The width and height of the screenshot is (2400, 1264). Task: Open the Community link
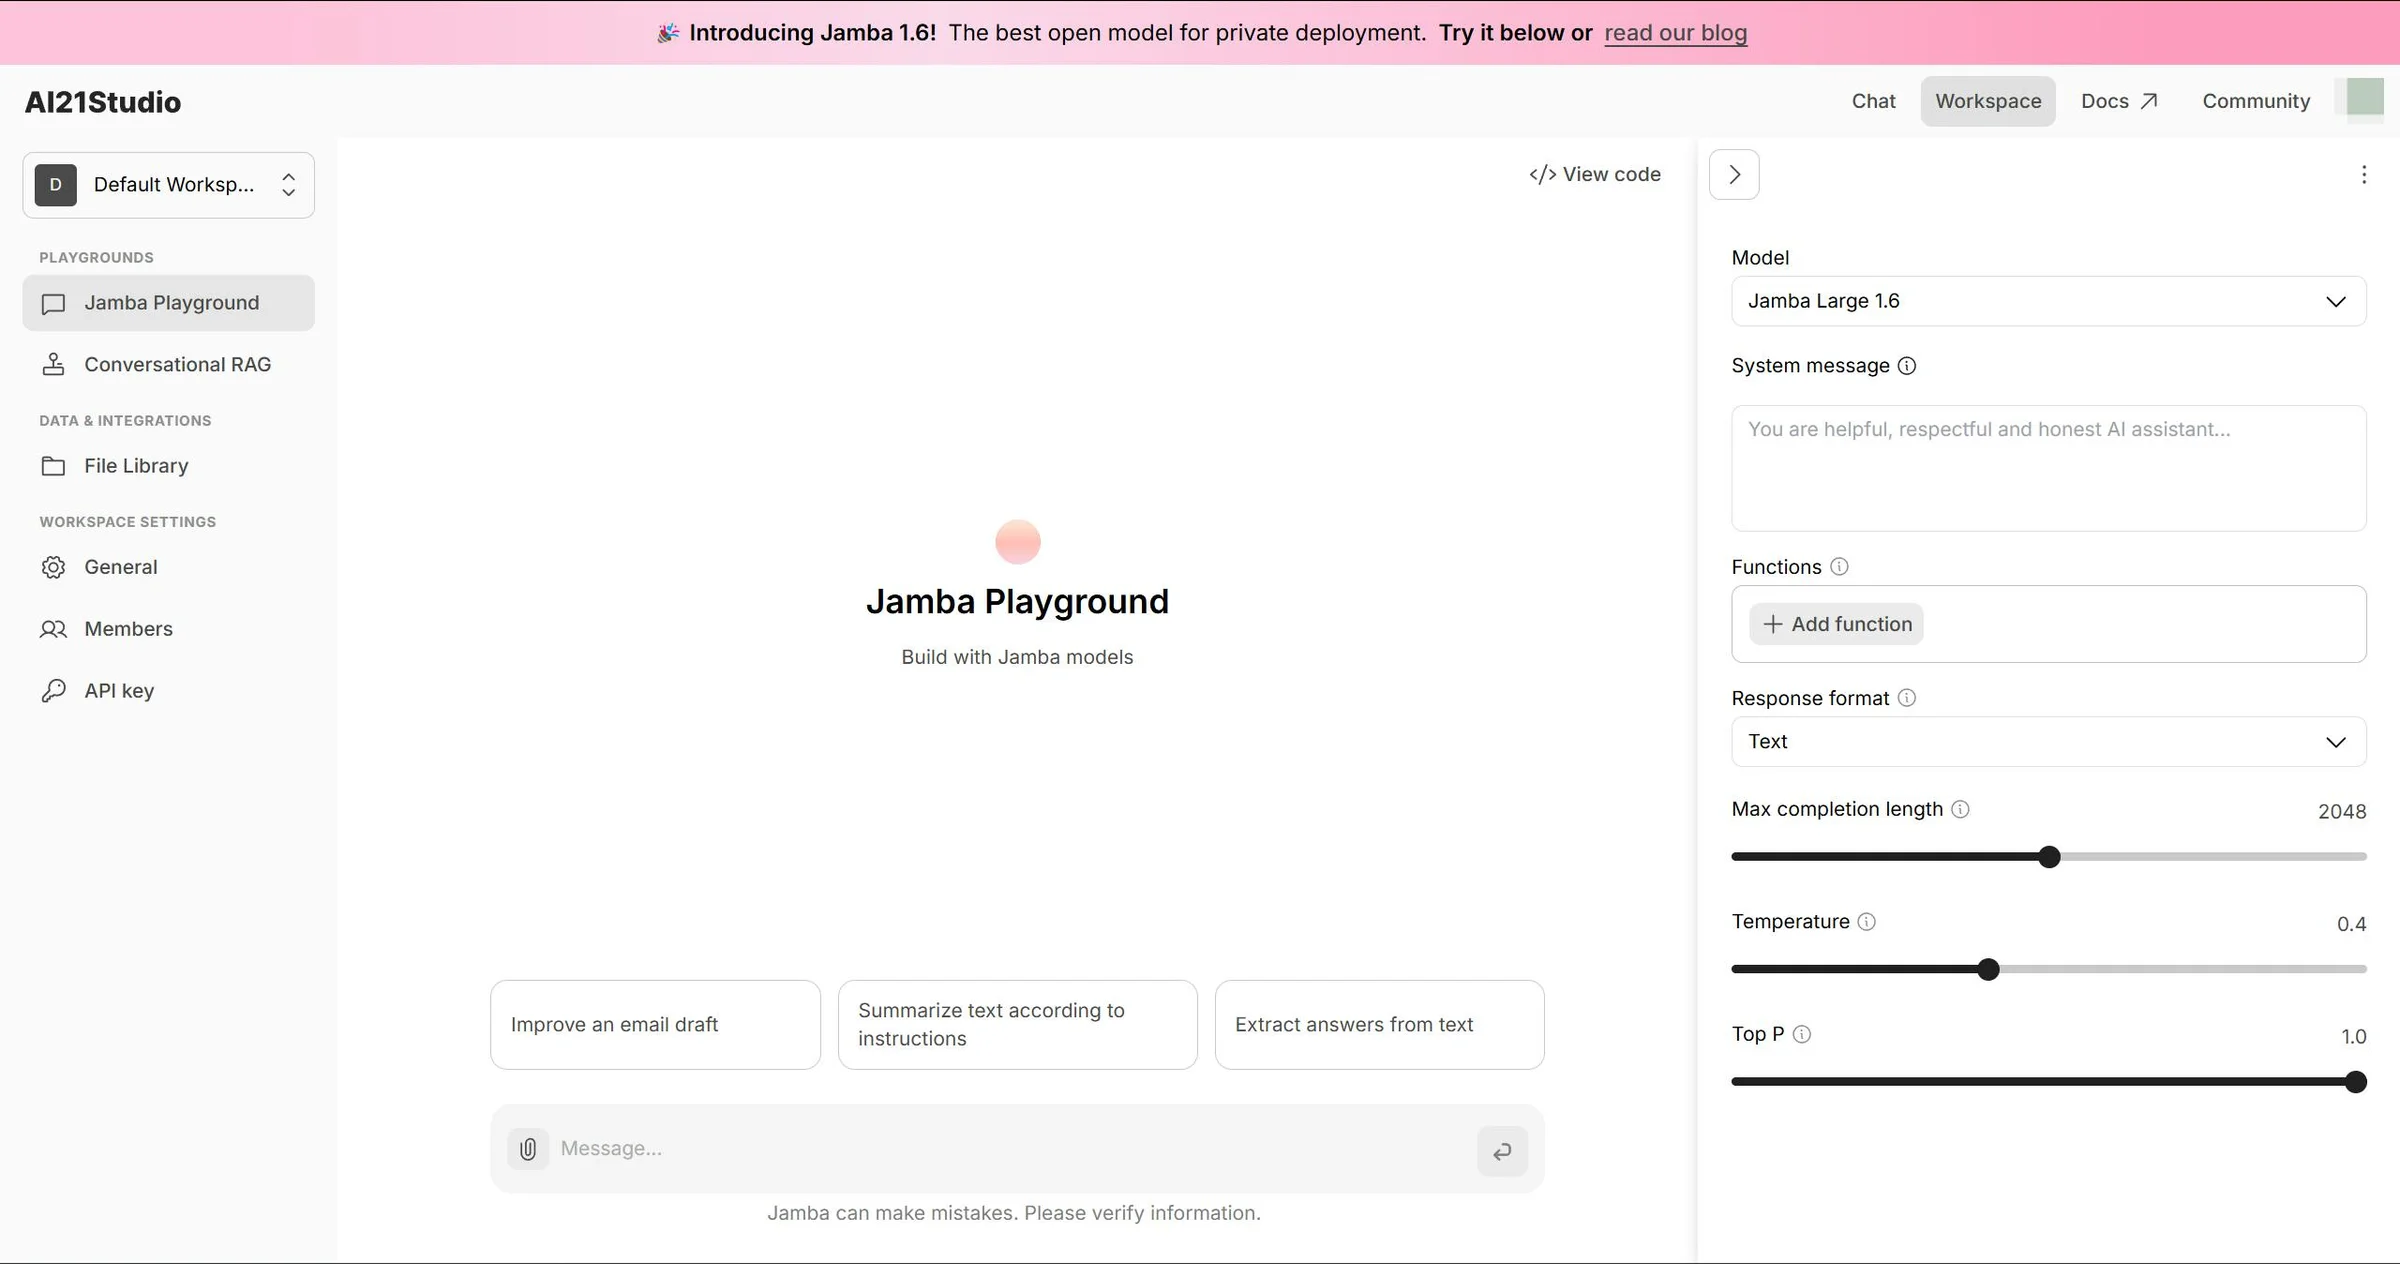2256,101
